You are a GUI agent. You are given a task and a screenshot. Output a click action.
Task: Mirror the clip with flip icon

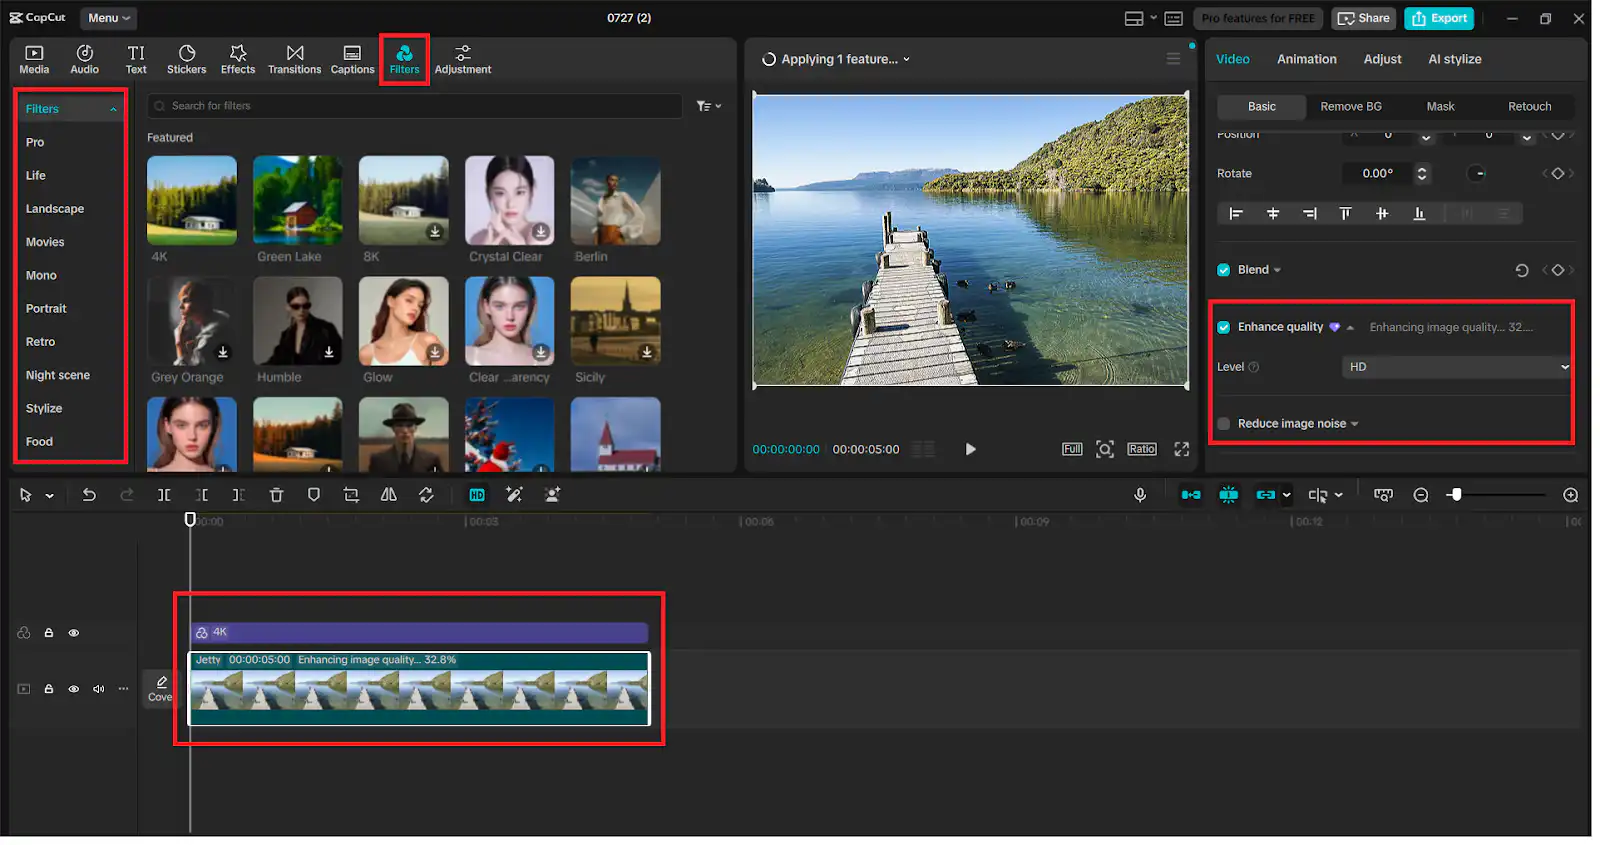point(388,495)
